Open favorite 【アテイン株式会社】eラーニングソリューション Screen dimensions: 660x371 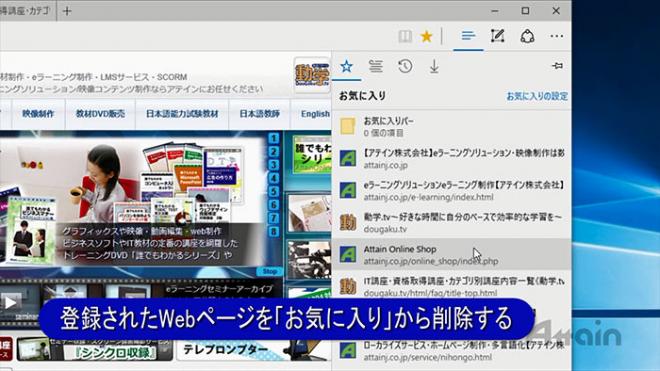coord(451,158)
